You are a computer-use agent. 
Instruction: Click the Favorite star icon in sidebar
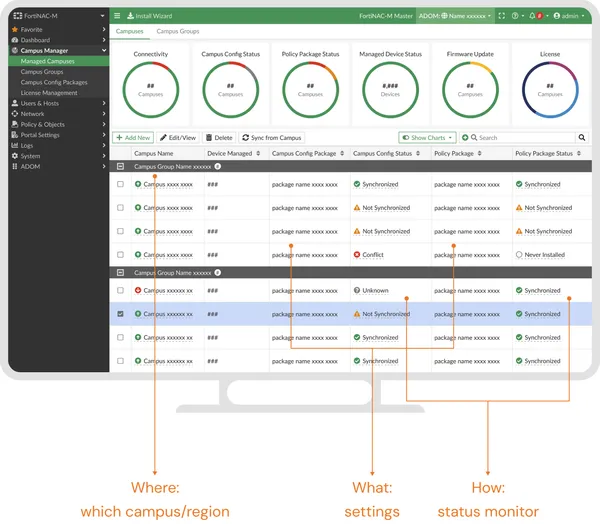coord(15,29)
